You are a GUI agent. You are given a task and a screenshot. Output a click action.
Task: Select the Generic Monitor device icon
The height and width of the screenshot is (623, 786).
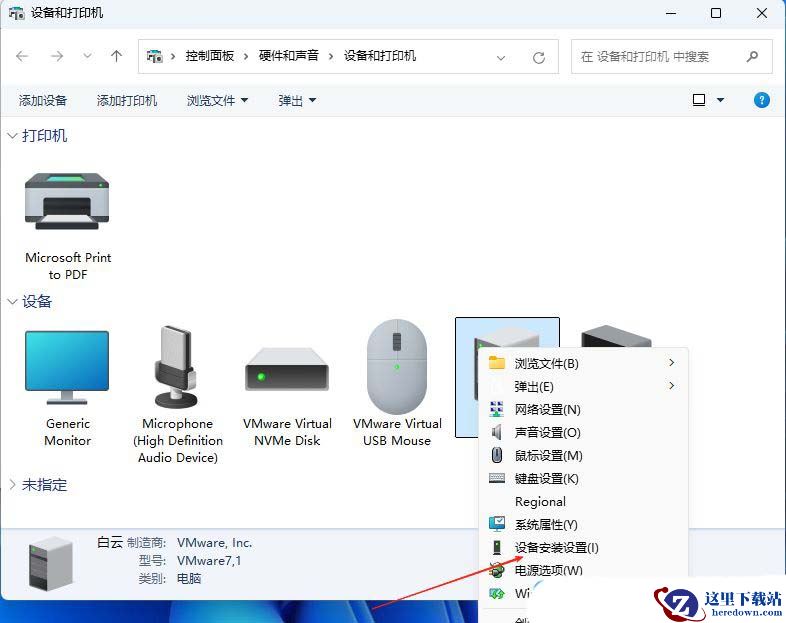pyautogui.click(x=67, y=367)
